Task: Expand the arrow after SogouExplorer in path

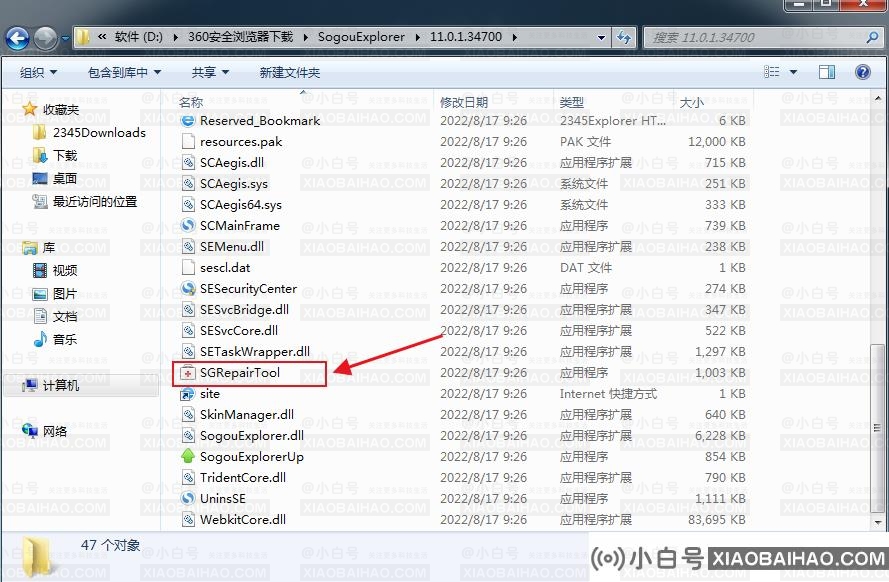Action: coord(417,37)
